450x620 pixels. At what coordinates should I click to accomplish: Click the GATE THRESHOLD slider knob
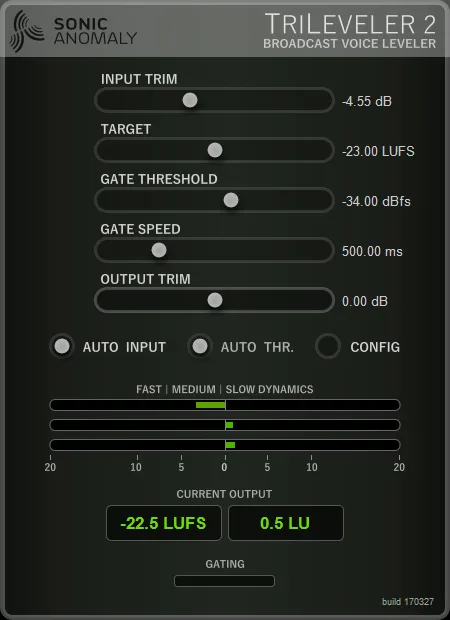point(231,200)
